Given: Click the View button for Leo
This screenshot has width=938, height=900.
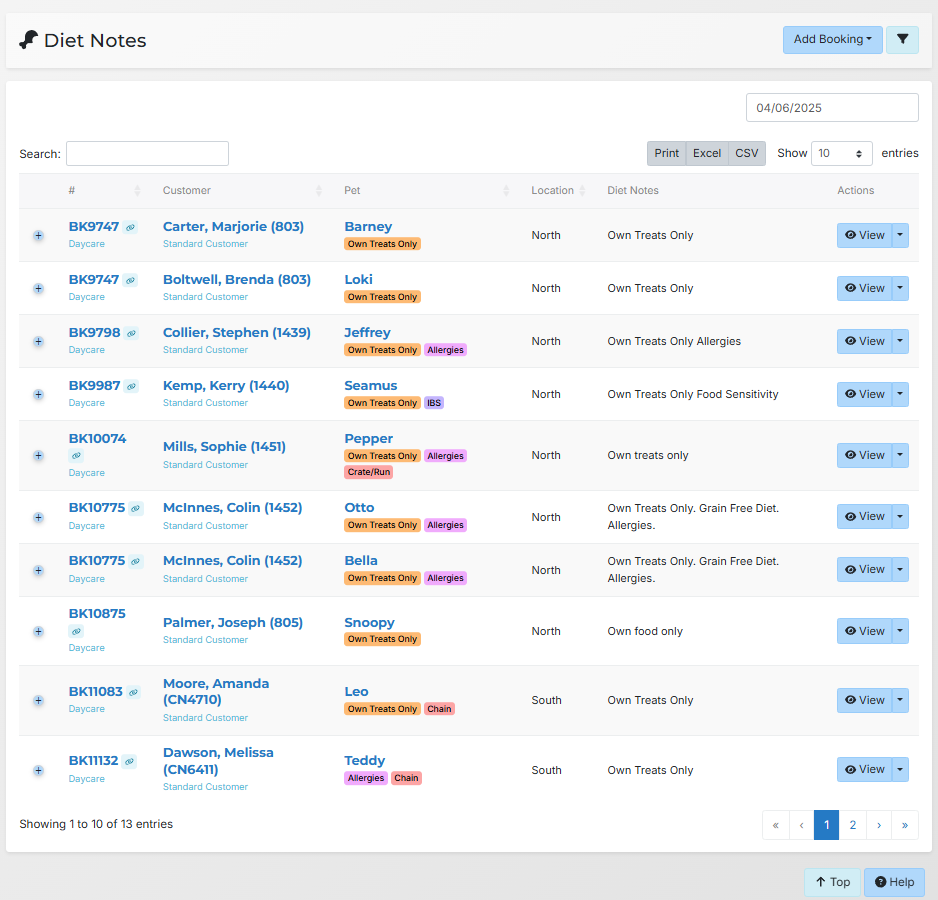Looking at the screenshot, I should [864, 700].
